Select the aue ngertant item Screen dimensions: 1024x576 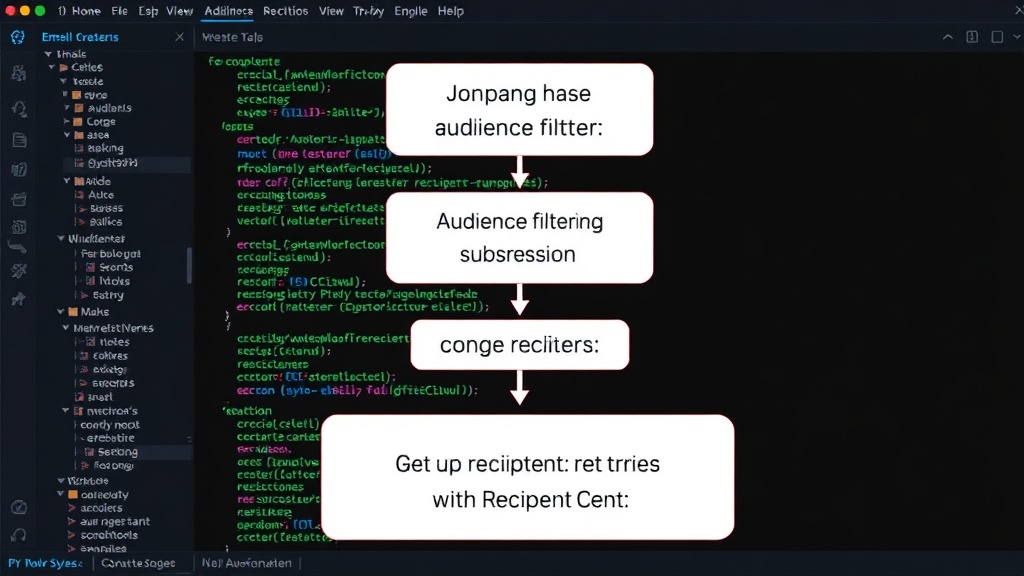[x=115, y=521]
